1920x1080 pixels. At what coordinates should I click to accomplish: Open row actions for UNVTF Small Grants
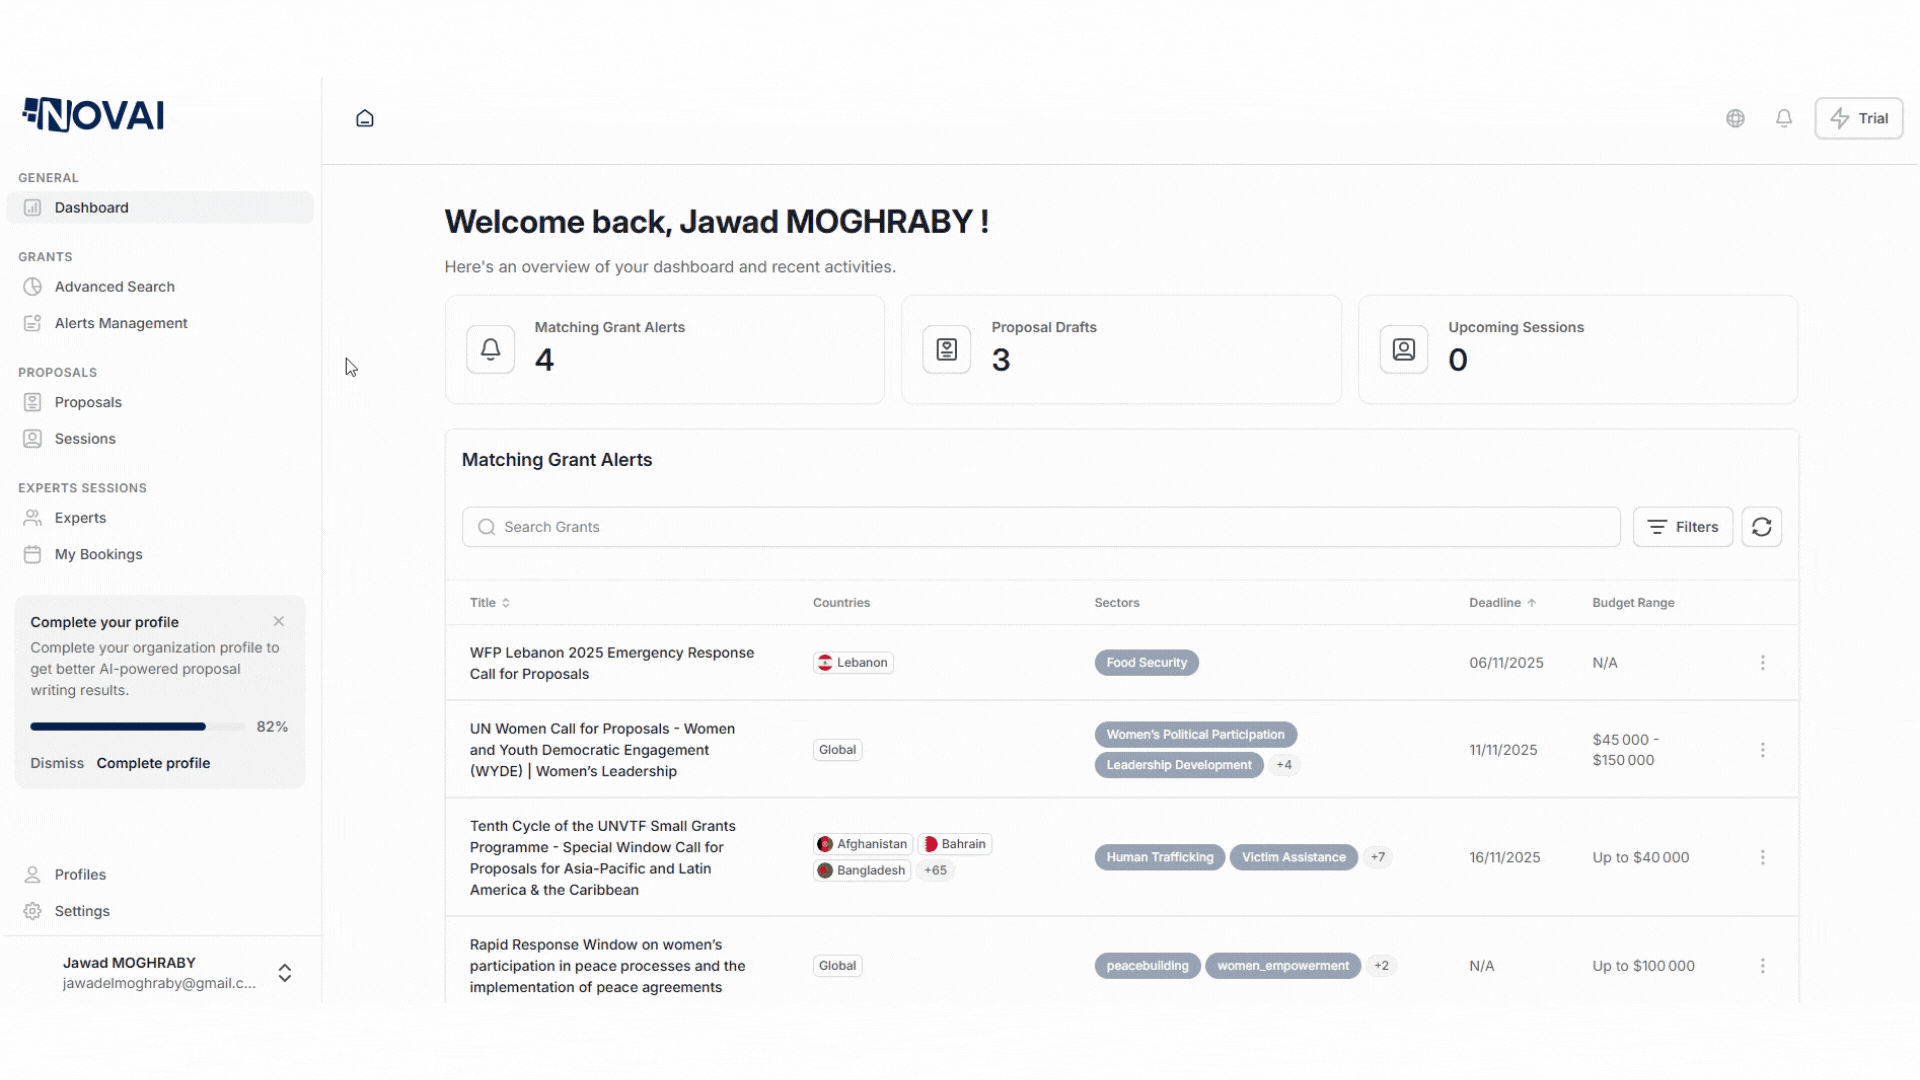pos(1763,858)
